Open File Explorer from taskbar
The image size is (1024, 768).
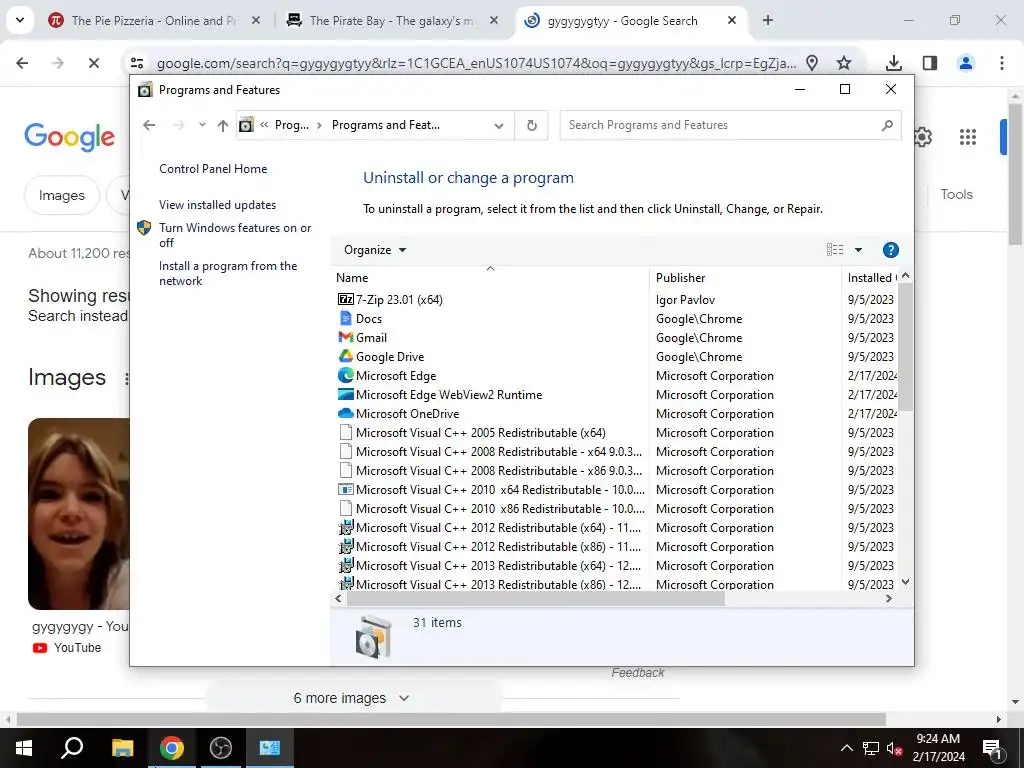point(122,748)
